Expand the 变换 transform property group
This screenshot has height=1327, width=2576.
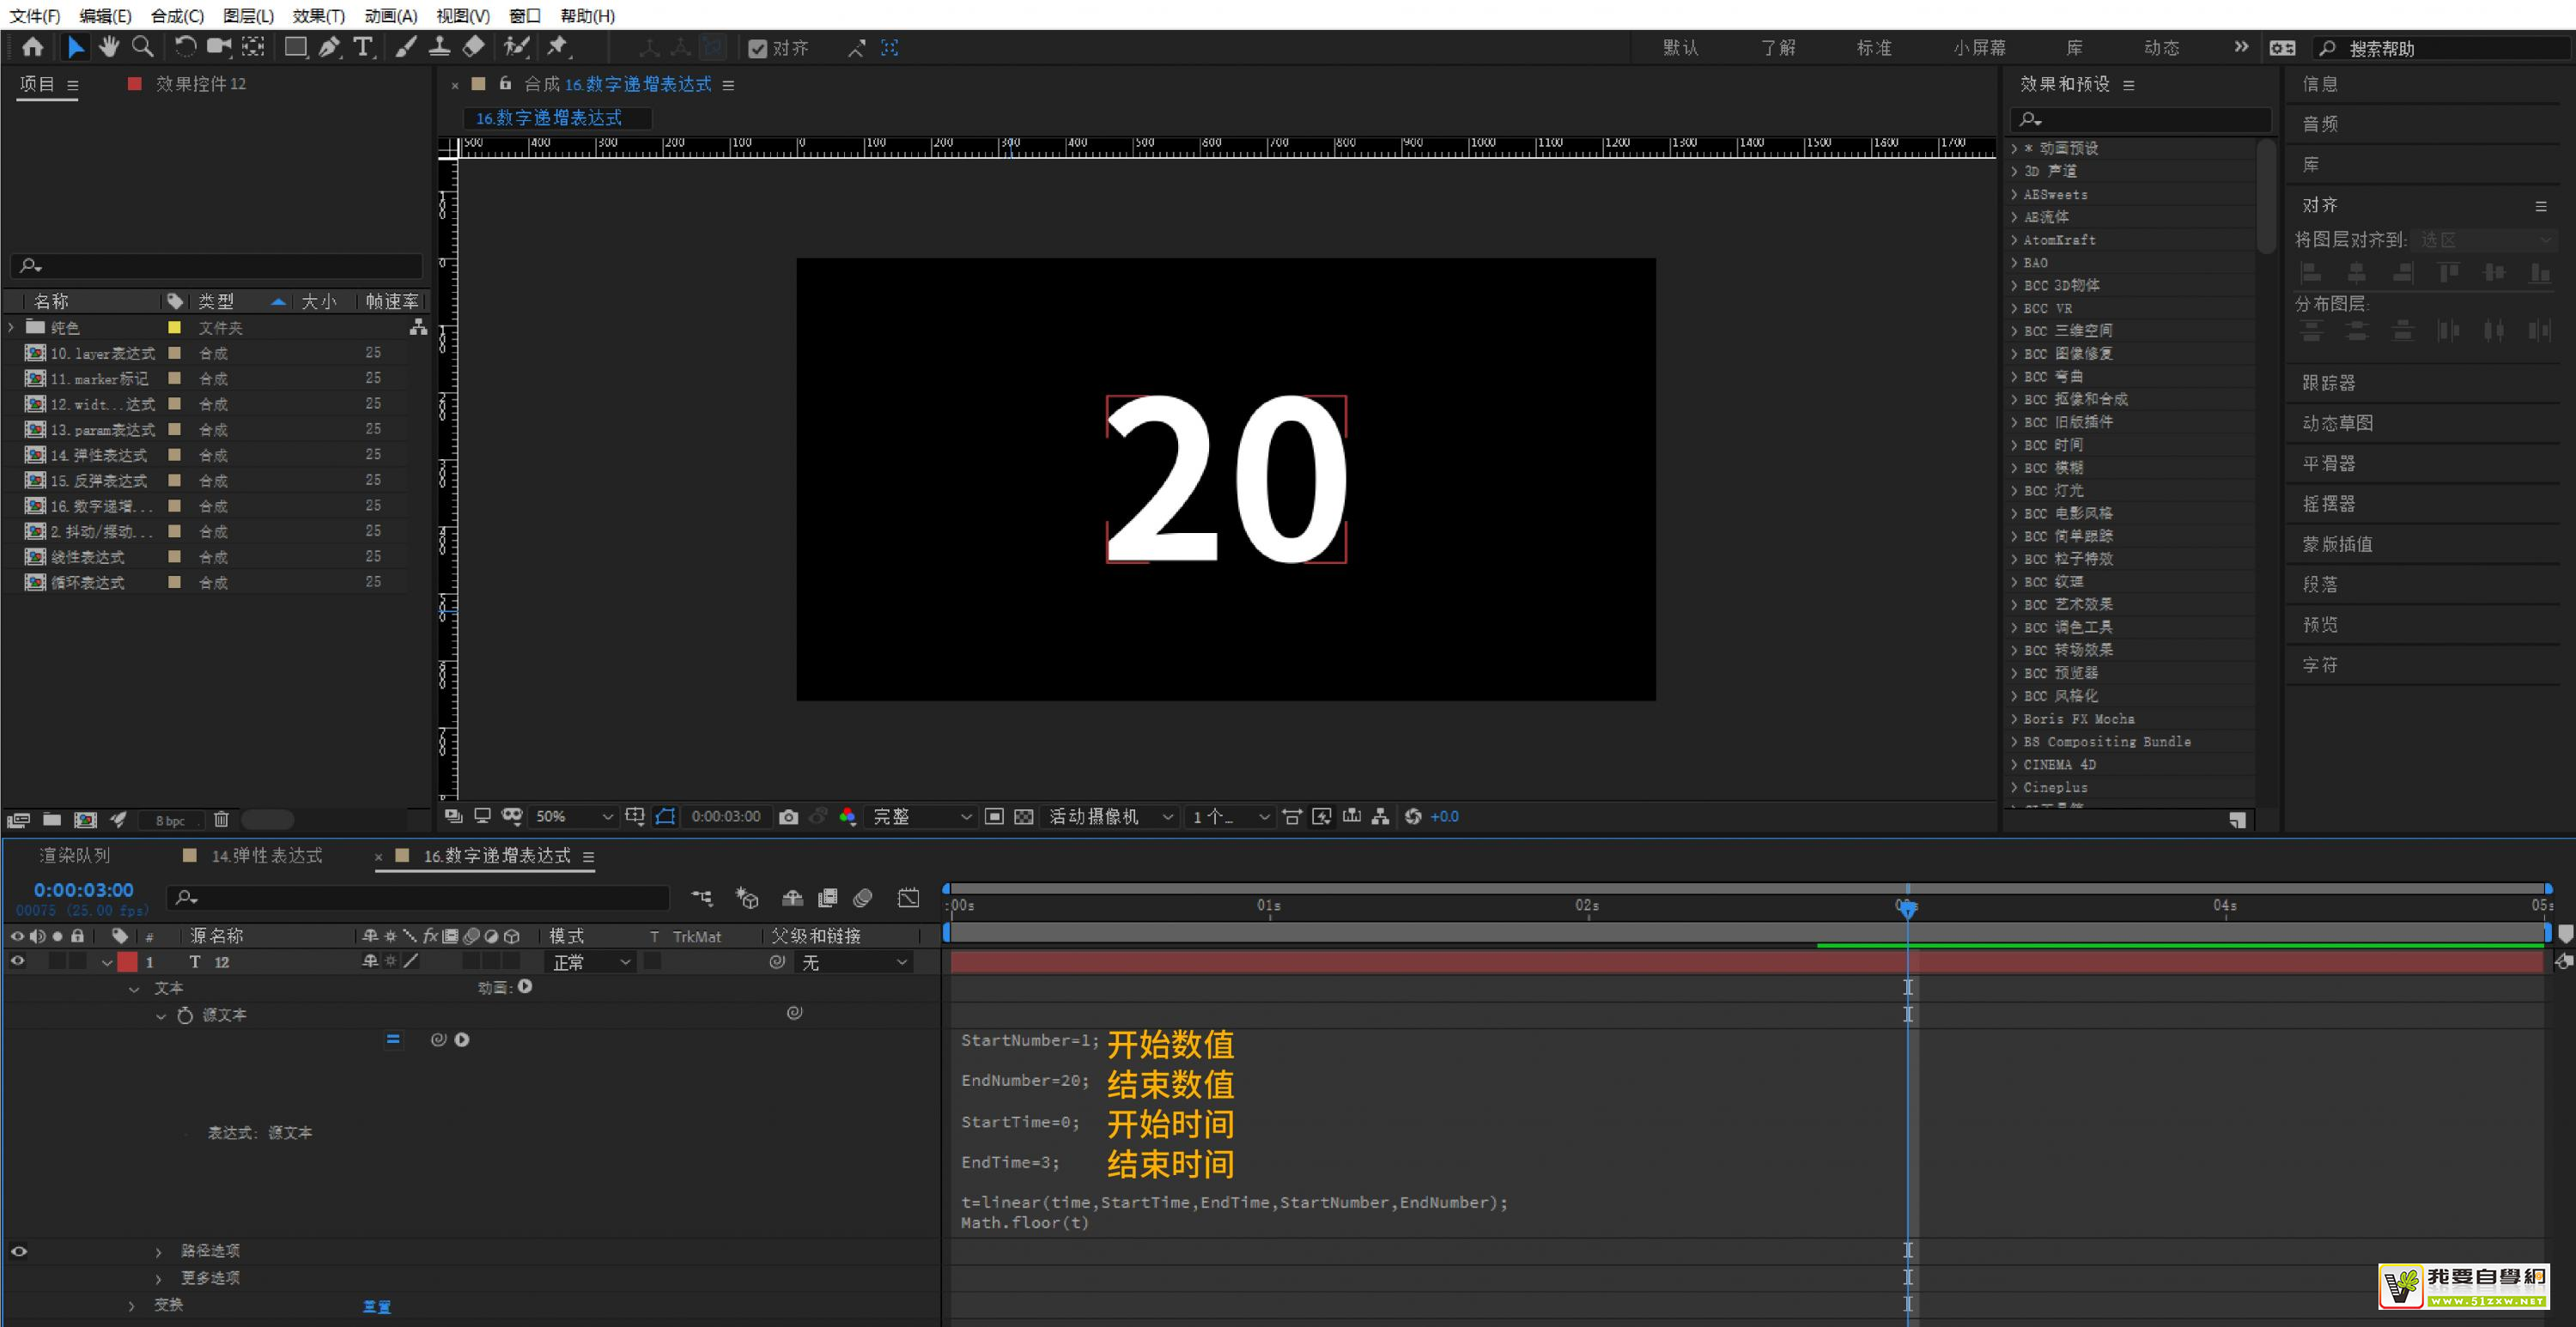[x=132, y=1305]
